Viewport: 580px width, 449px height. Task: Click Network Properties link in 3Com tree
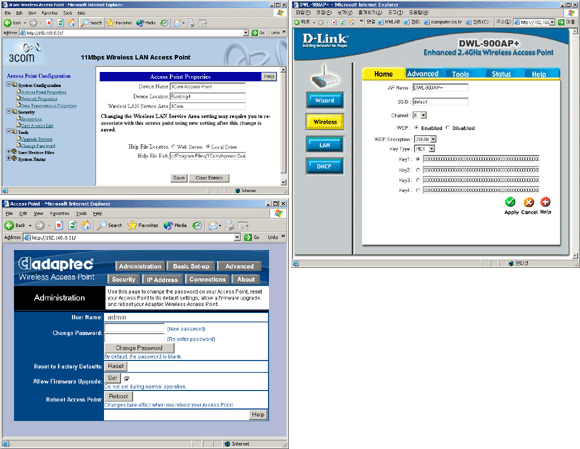point(39,99)
